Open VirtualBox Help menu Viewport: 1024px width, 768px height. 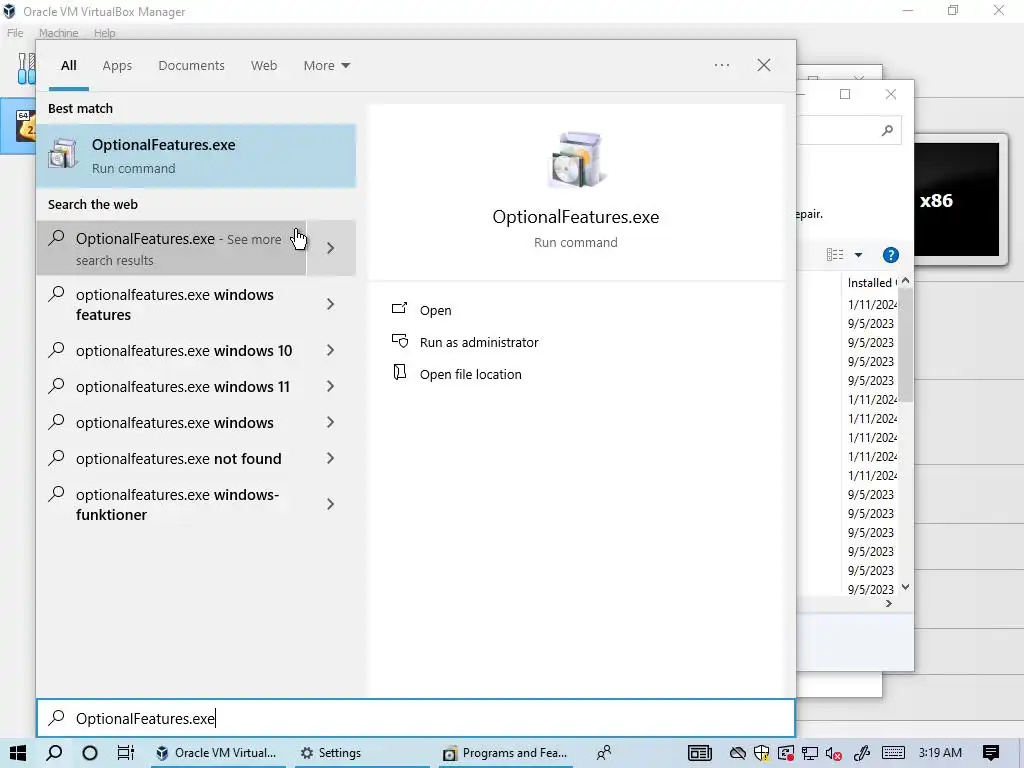pos(104,33)
